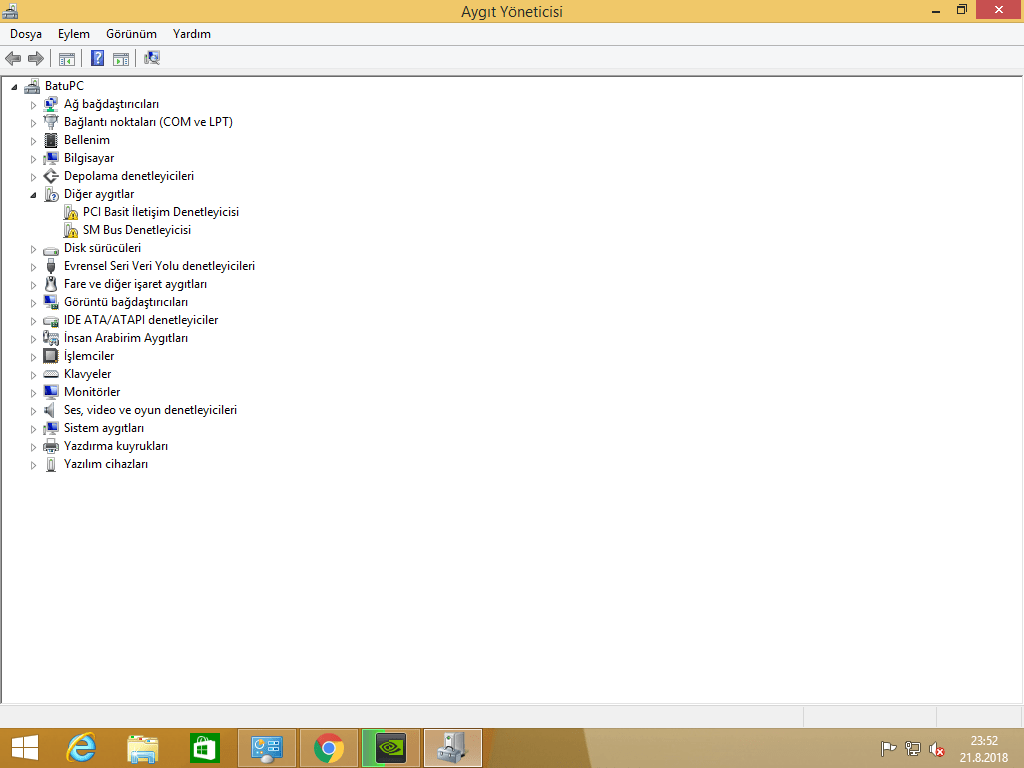
Task: Select the Disk sürücüleri drive icon
Action: pyautogui.click(x=51, y=249)
